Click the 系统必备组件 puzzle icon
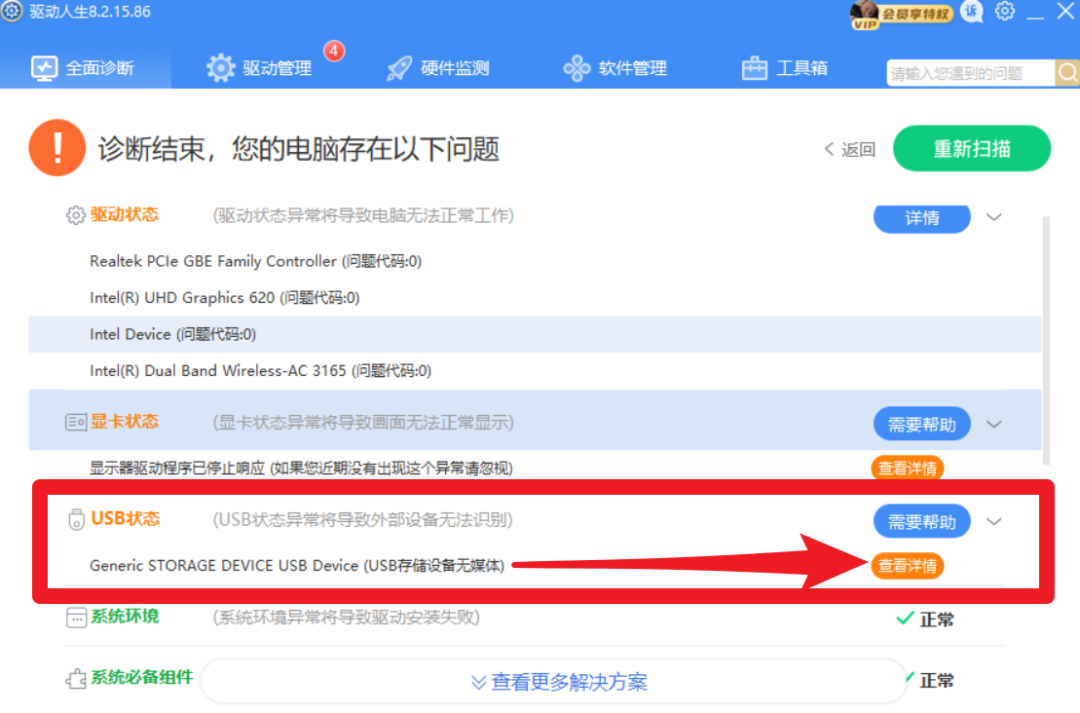This screenshot has height=713, width=1080. click(76, 679)
